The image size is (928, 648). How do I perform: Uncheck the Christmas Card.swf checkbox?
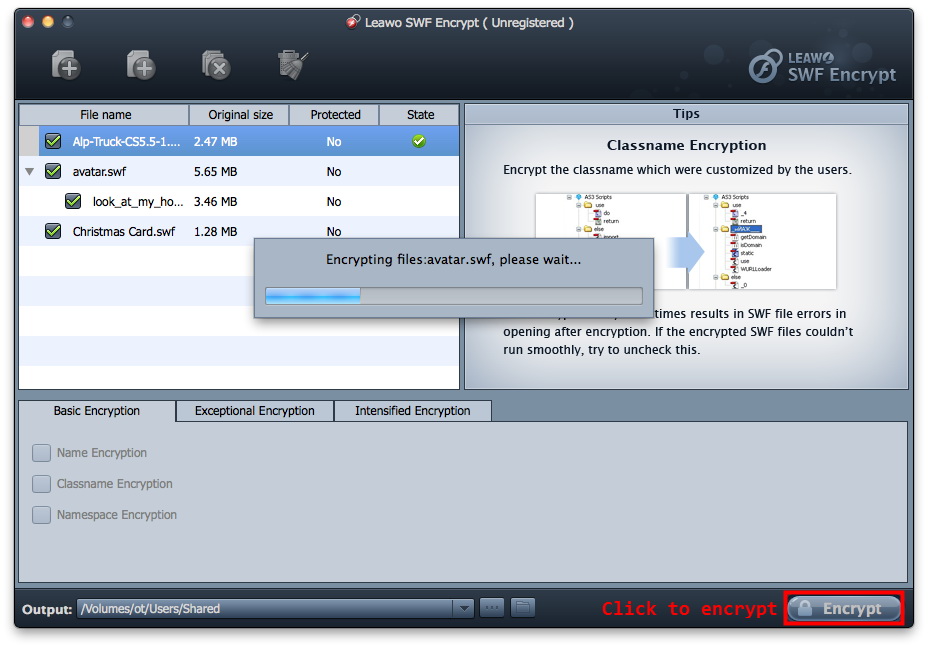pyautogui.click(x=53, y=231)
